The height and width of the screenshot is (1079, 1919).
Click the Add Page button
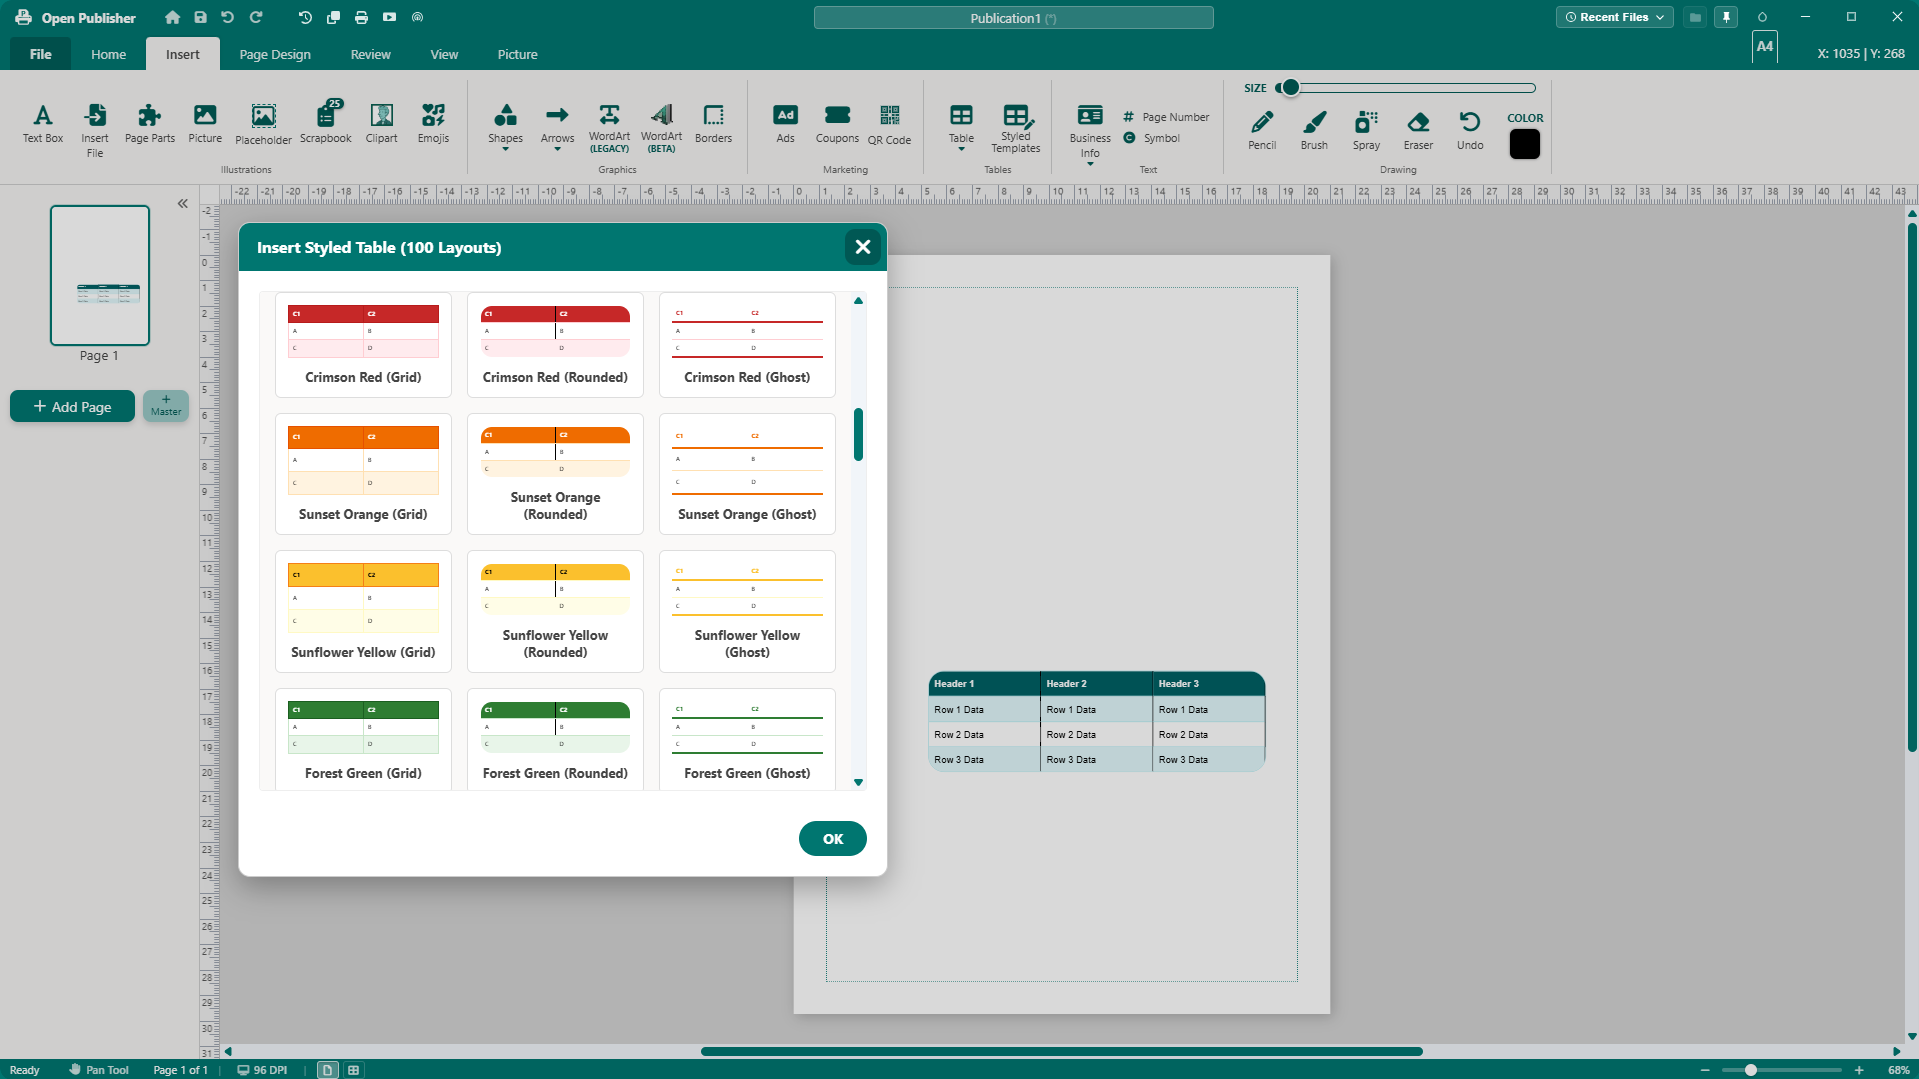coord(72,407)
